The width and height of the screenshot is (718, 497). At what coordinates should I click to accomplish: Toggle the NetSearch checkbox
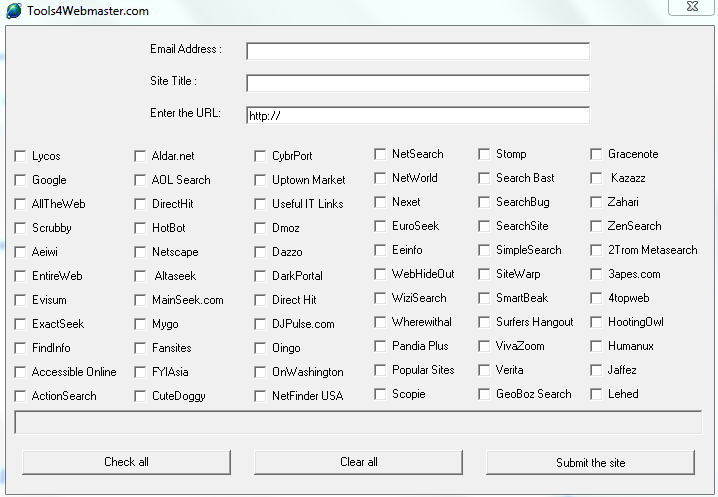tap(380, 154)
